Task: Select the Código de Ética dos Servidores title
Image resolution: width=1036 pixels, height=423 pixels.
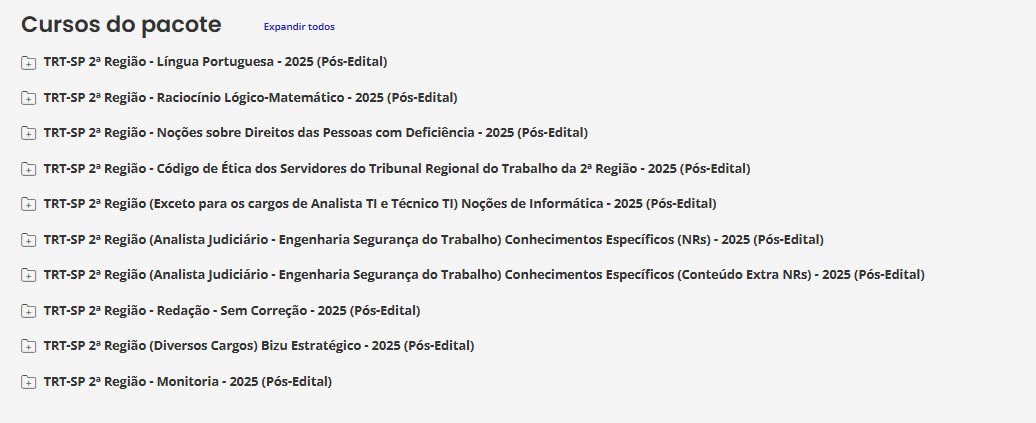Action: point(396,168)
